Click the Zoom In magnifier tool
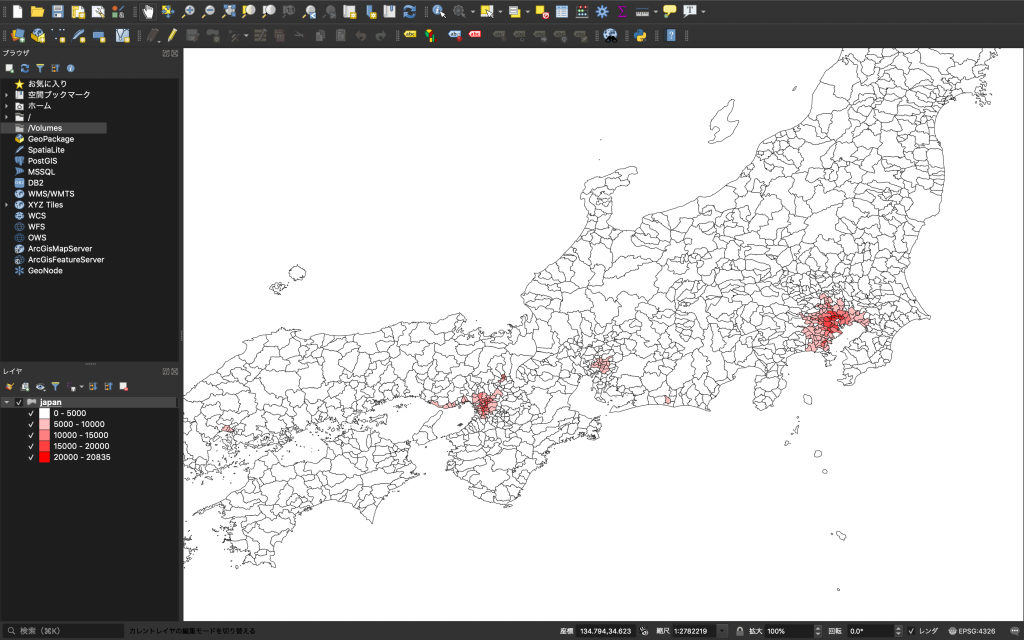Screen dimensions: 1024x640 point(188,11)
